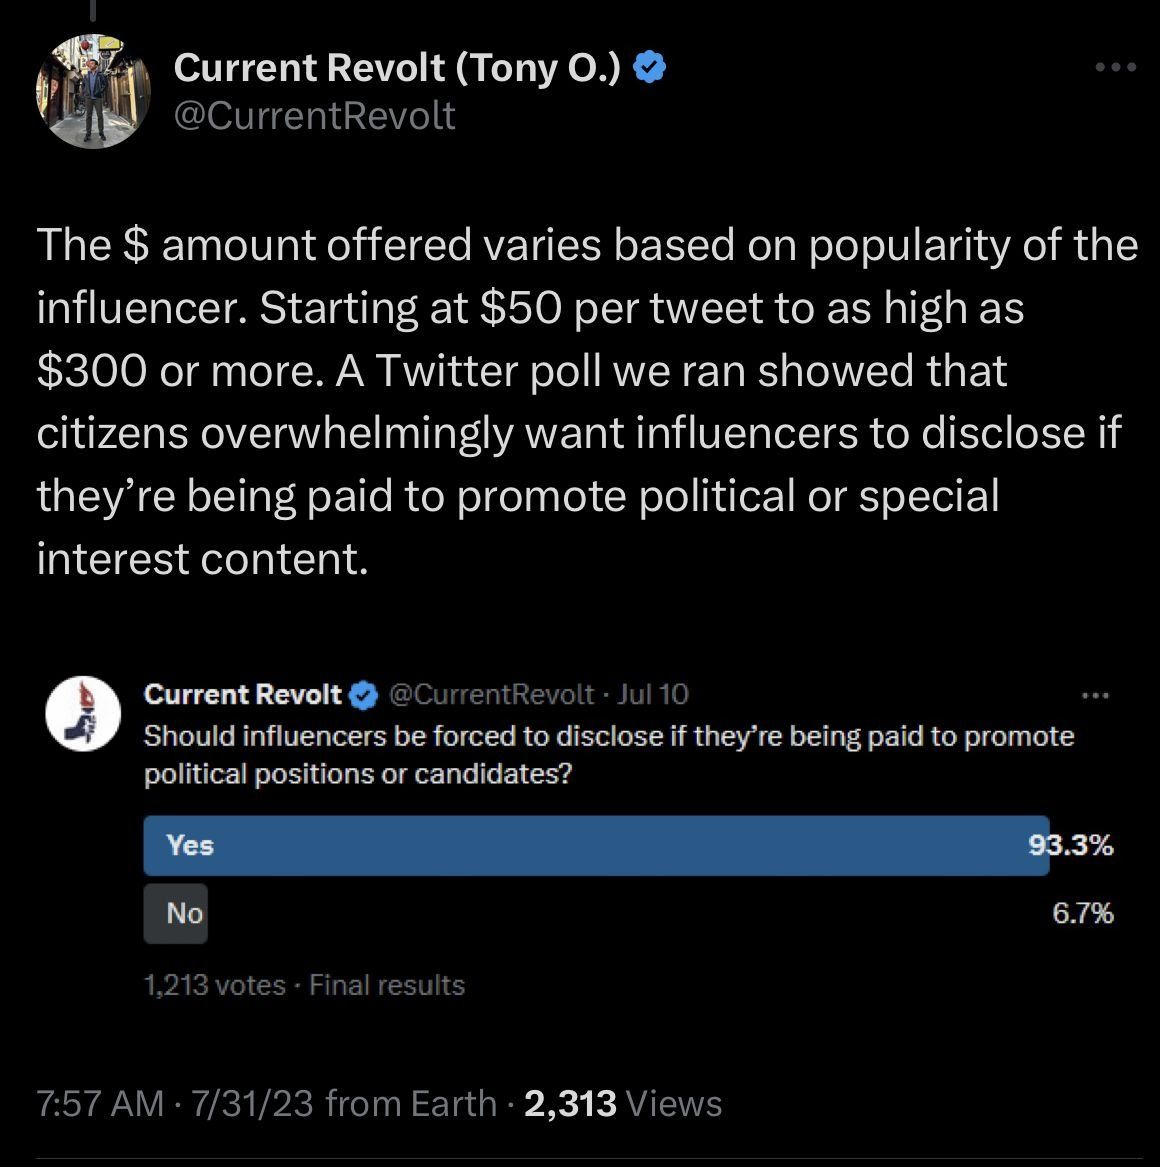
Task: Open the @CurrentRevolt handle in the quoted tweet
Action: click(x=490, y=694)
